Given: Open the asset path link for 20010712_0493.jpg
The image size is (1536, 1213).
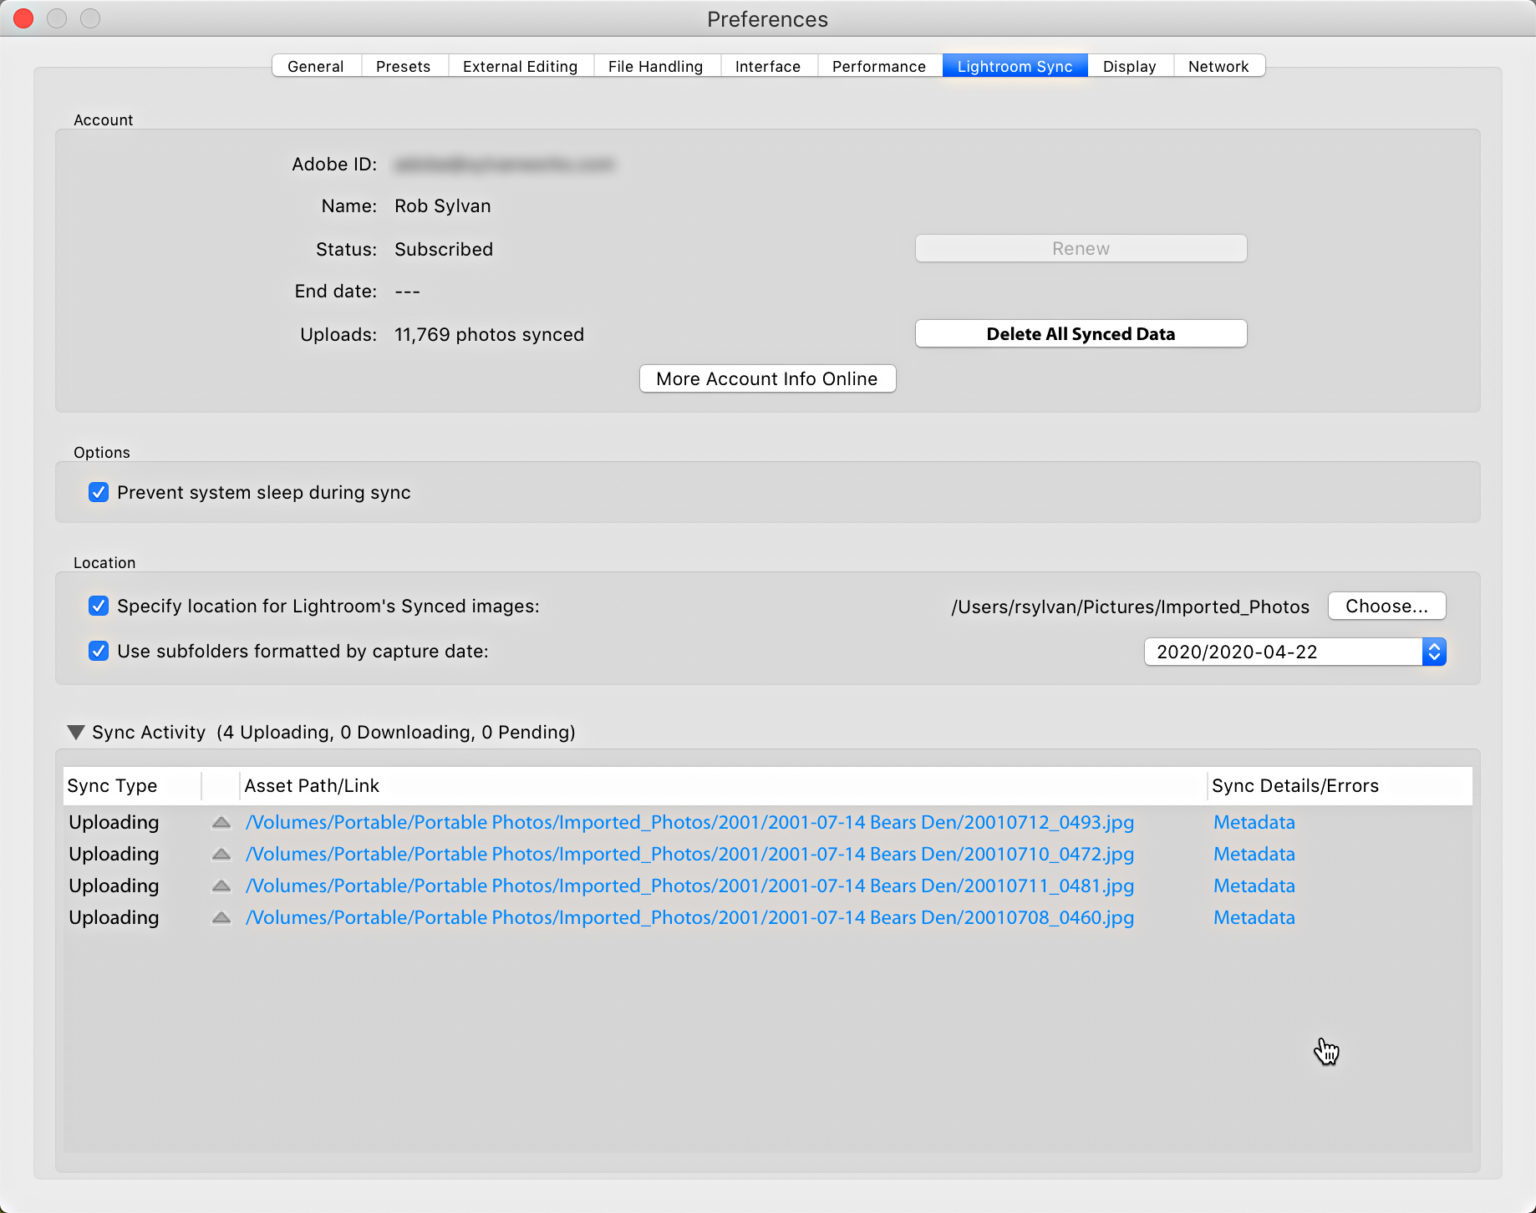Looking at the screenshot, I should [x=690, y=822].
